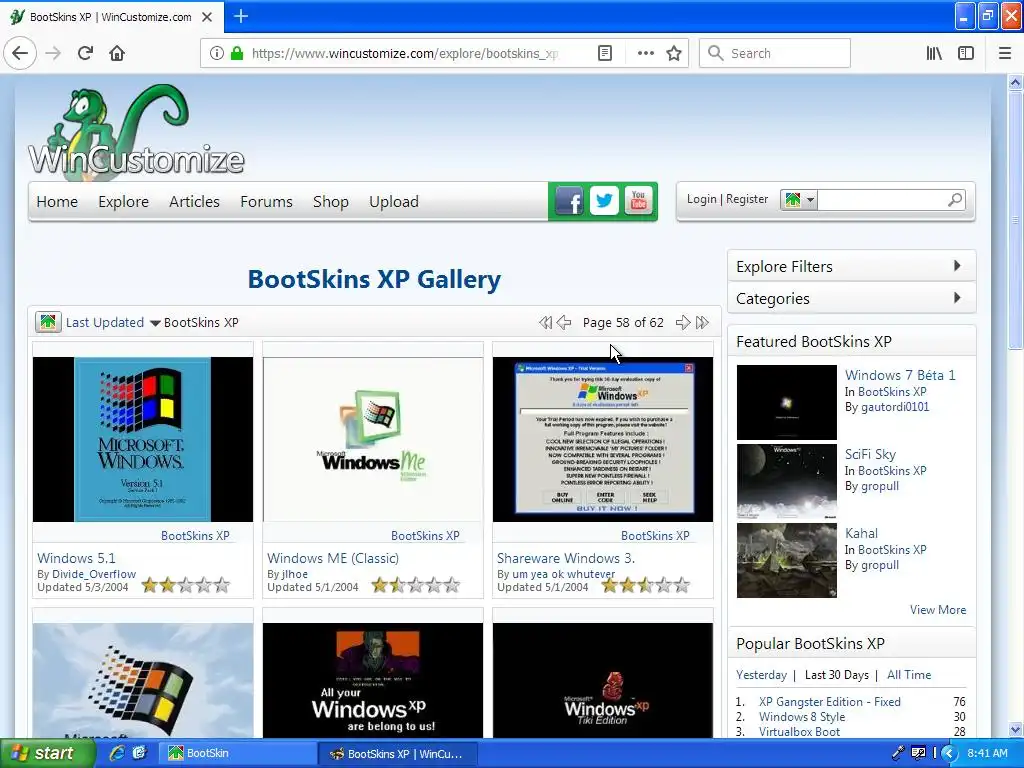Click the gallery home icon beside Last Updated
Screen dimensions: 1024x768
click(48, 322)
